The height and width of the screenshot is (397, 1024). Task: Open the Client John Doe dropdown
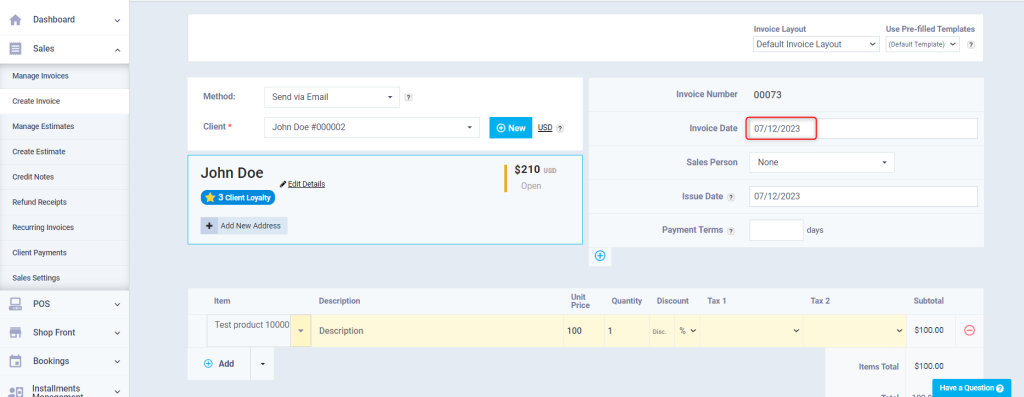click(x=372, y=127)
